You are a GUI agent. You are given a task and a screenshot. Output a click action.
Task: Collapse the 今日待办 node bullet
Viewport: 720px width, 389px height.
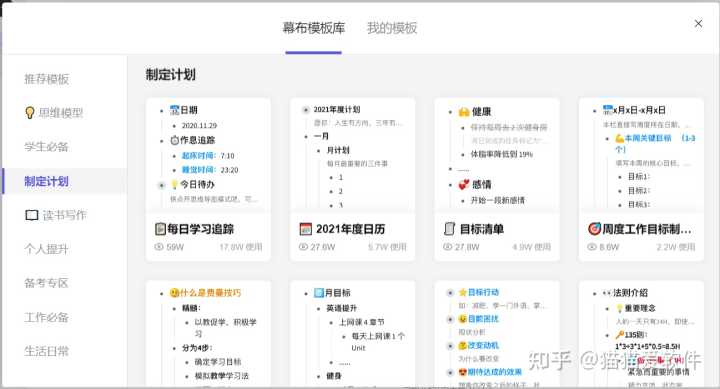coord(161,186)
